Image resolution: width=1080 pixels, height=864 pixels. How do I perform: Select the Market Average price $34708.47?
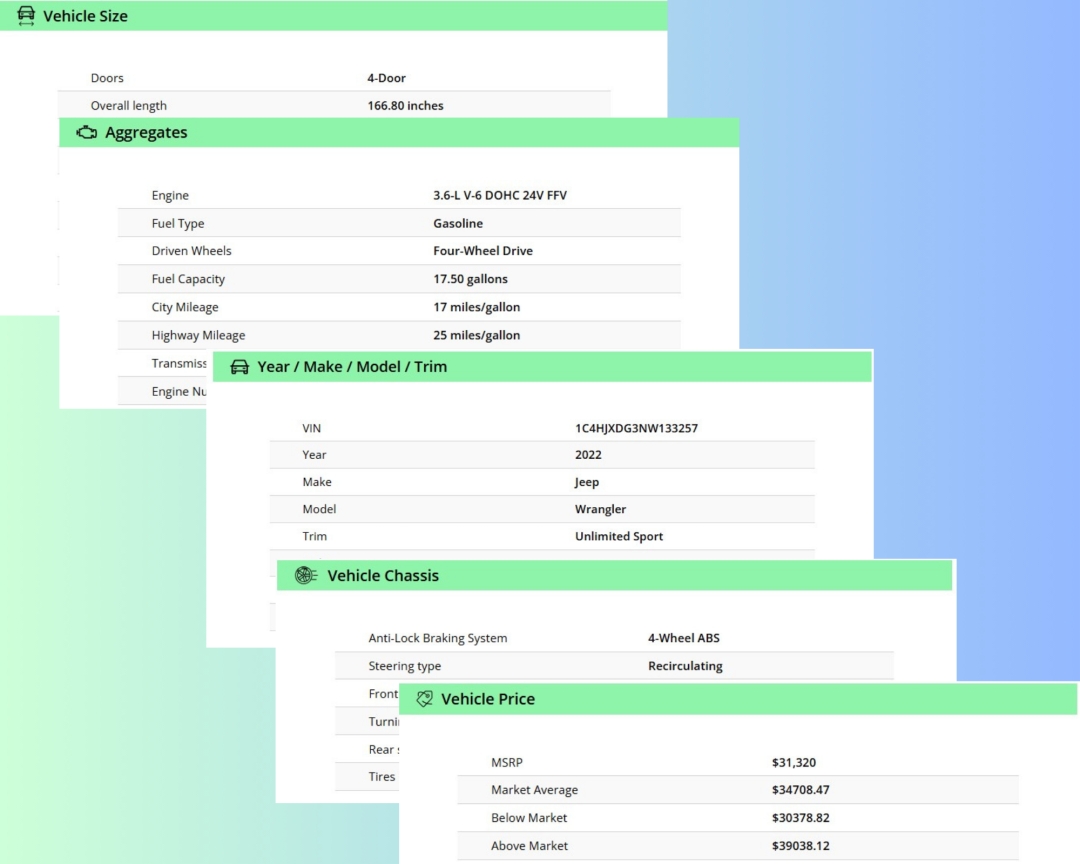click(800, 790)
